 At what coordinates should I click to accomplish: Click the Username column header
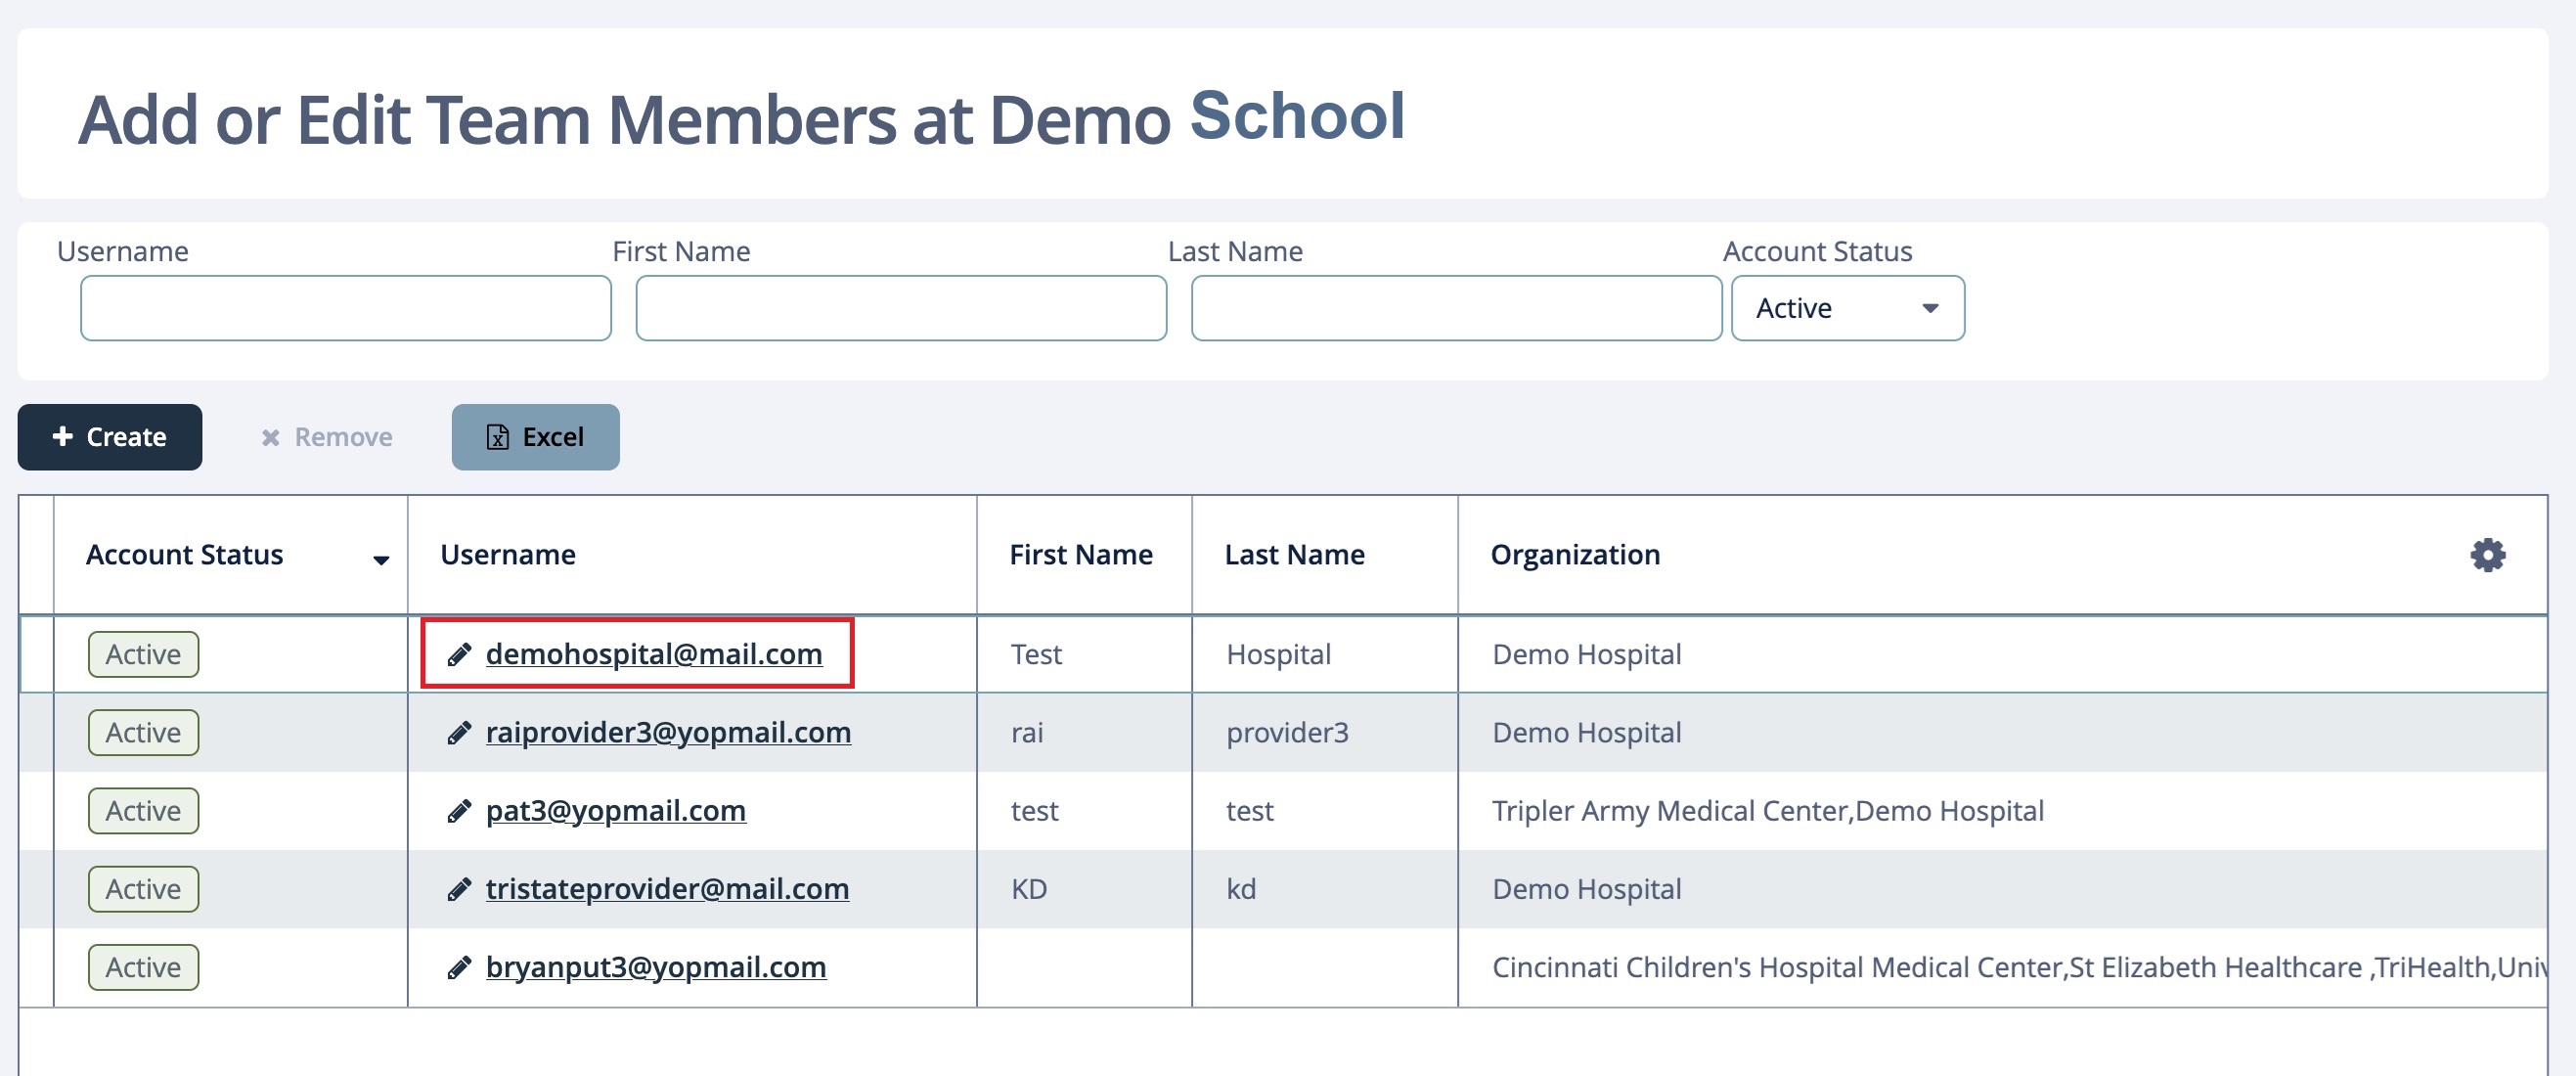click(692, 555)
